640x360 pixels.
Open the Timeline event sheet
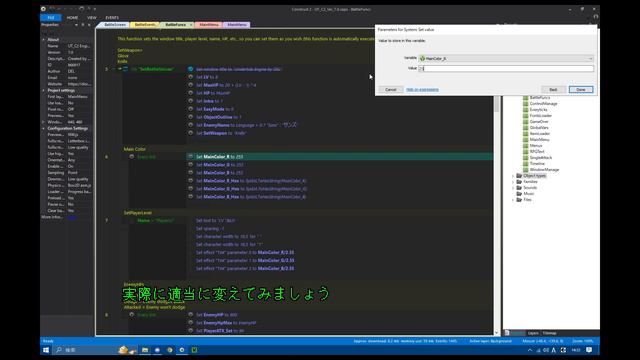coord(537,163)
